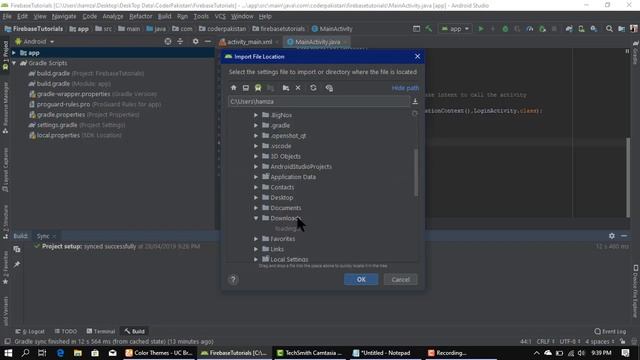Open the app run configuration dropdown
Viewport: 640px width, 360px height.
[456, 29]
